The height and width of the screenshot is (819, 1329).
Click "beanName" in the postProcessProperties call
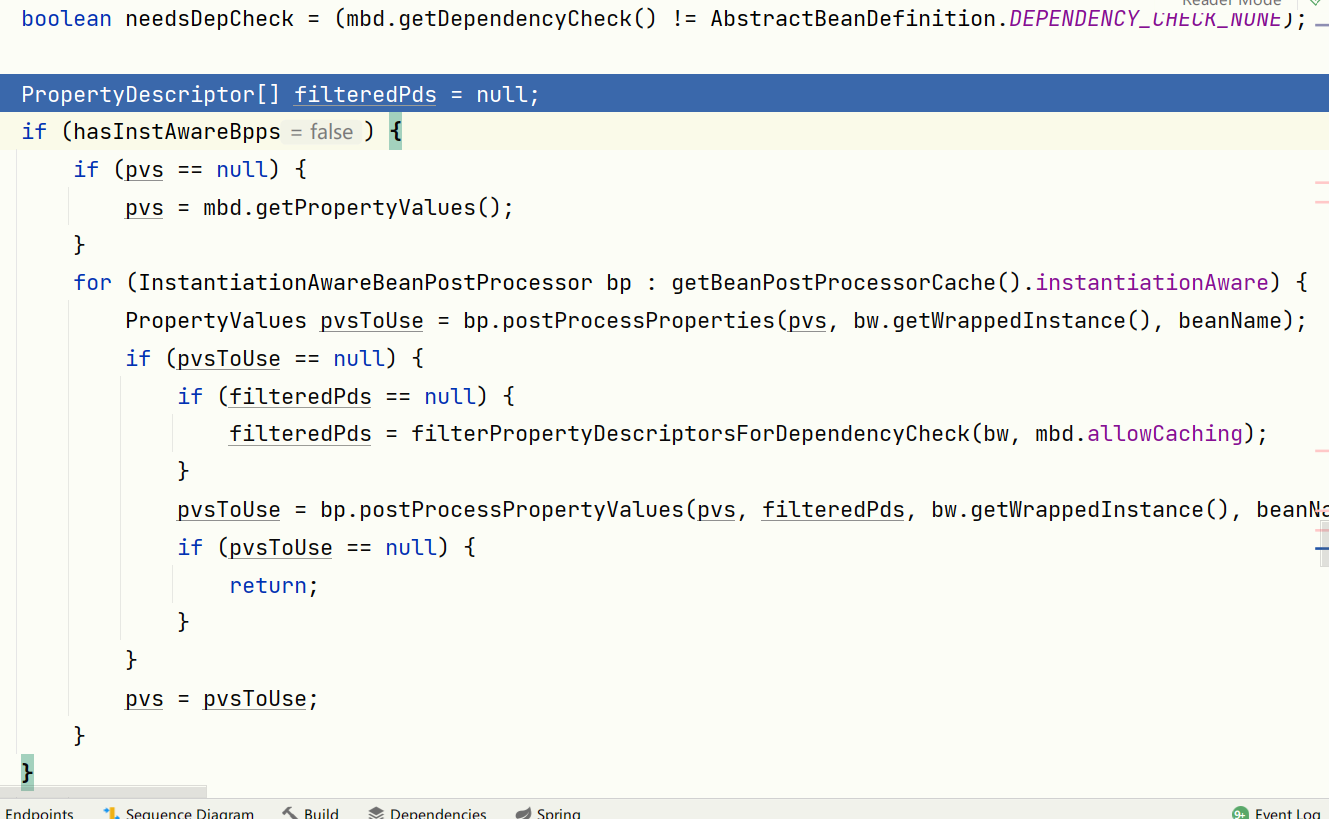[1230, 321]
